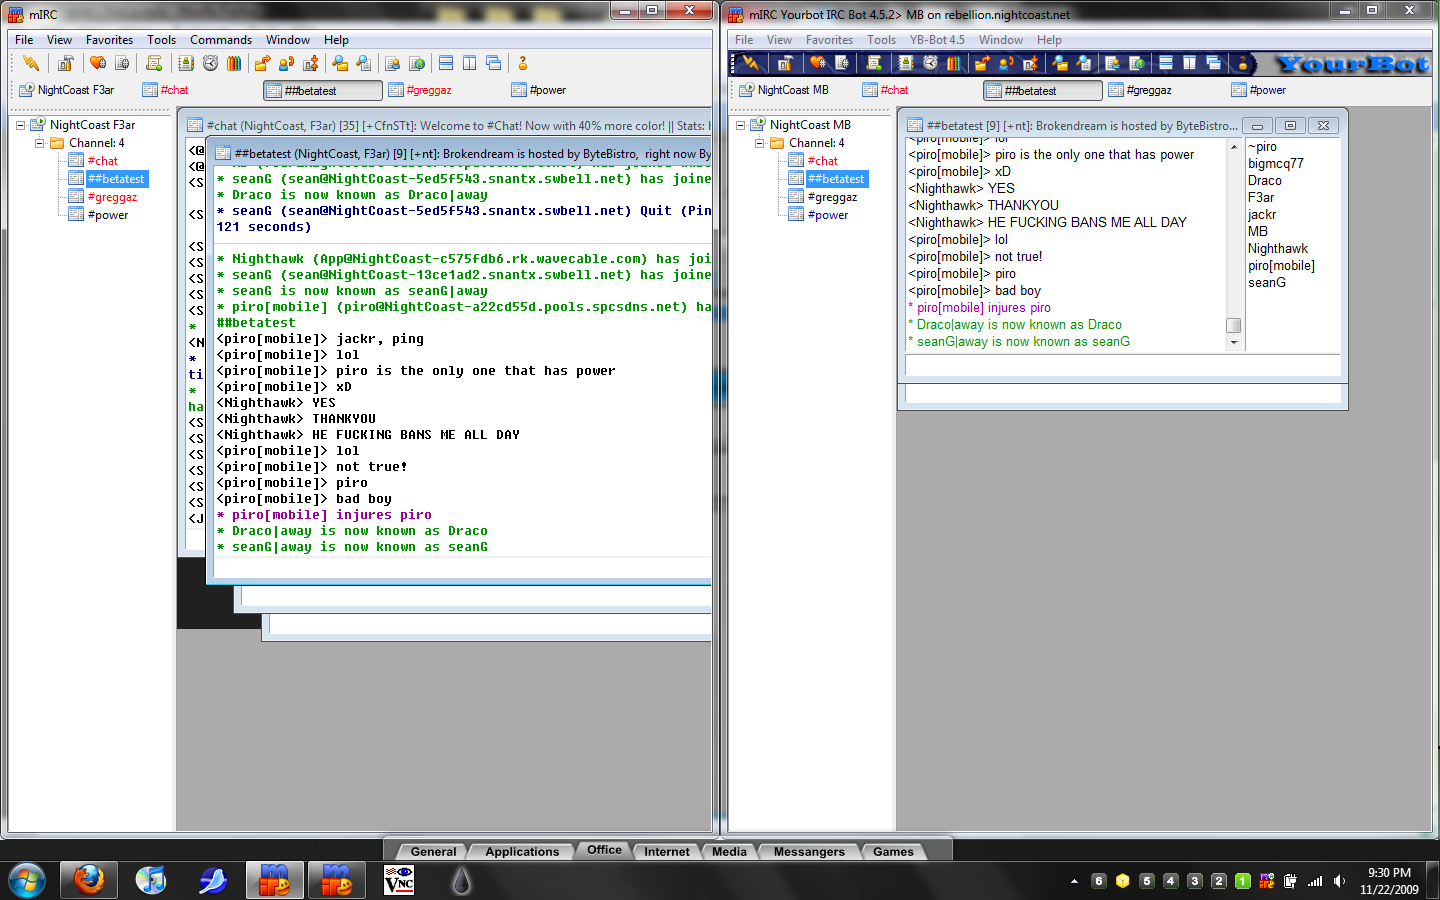Open DCC Options icon in left mIRC toolbar

tap(310, 63)
